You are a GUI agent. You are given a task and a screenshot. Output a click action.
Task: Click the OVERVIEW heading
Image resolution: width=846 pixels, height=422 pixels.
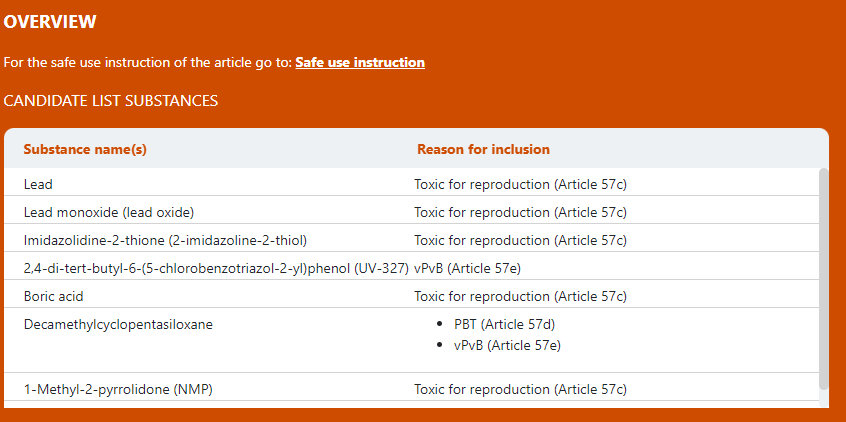(x=50, y=22)
